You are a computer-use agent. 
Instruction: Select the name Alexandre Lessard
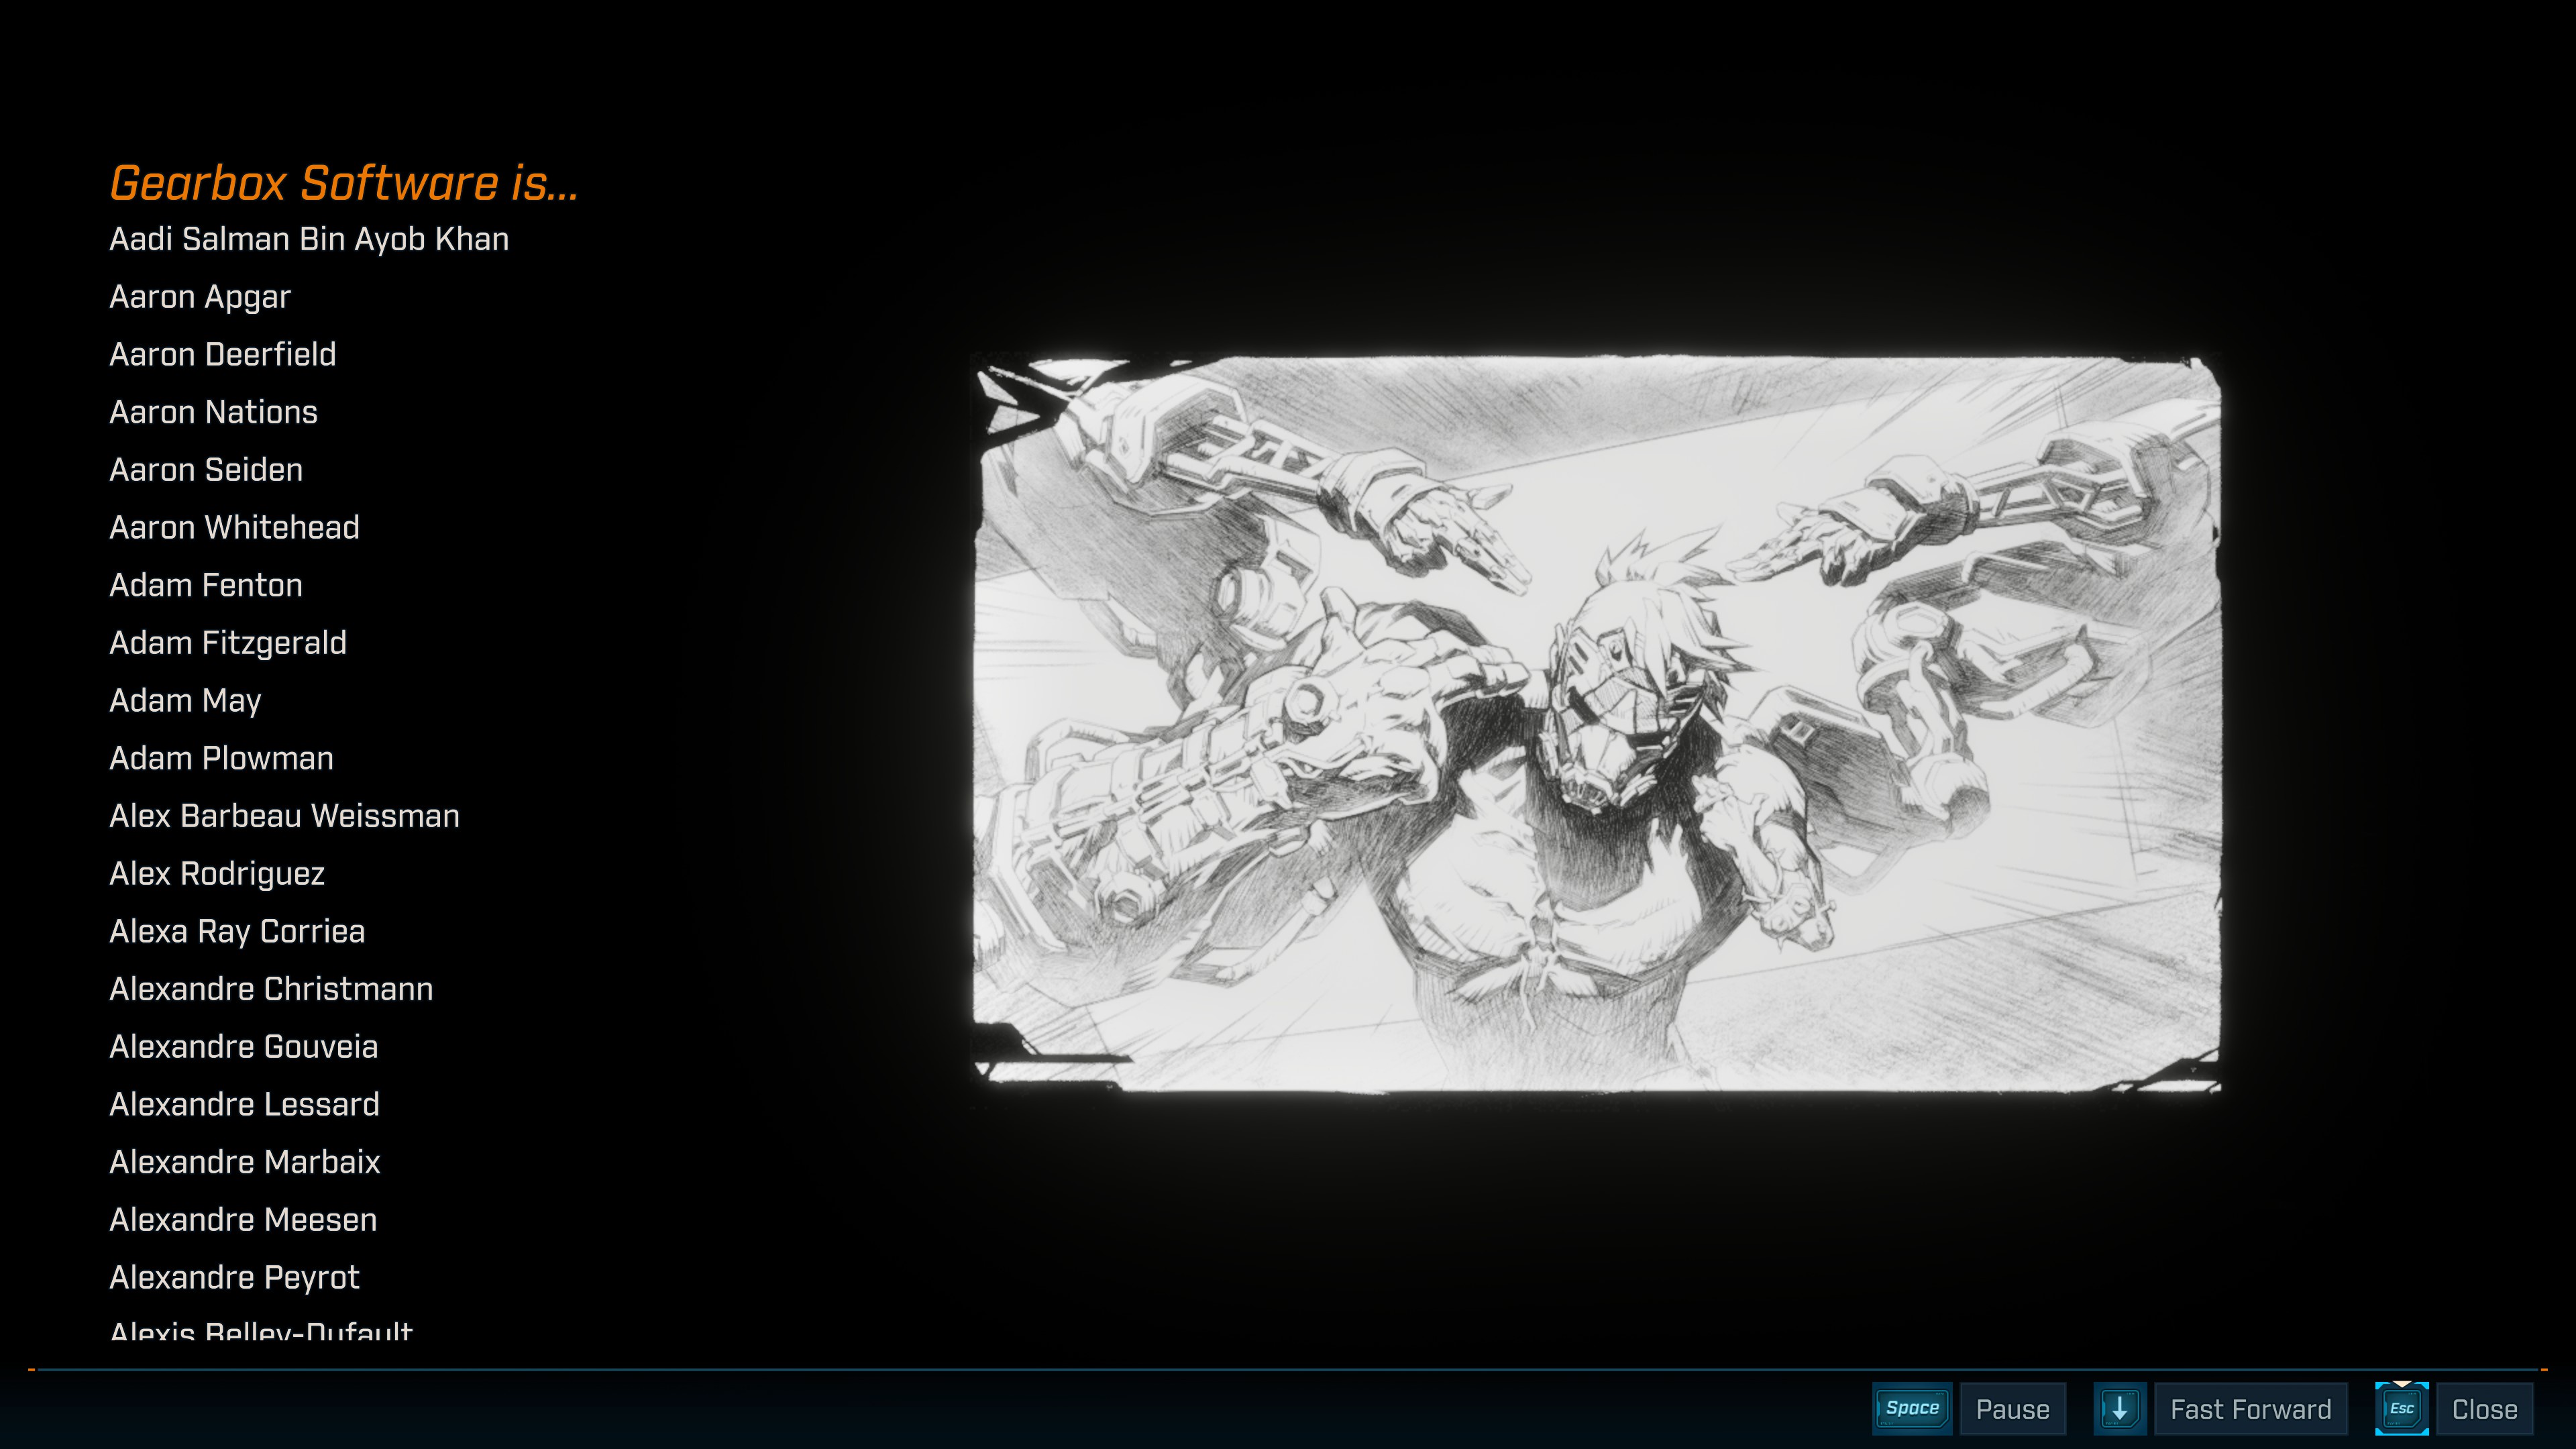point(244,1105)
